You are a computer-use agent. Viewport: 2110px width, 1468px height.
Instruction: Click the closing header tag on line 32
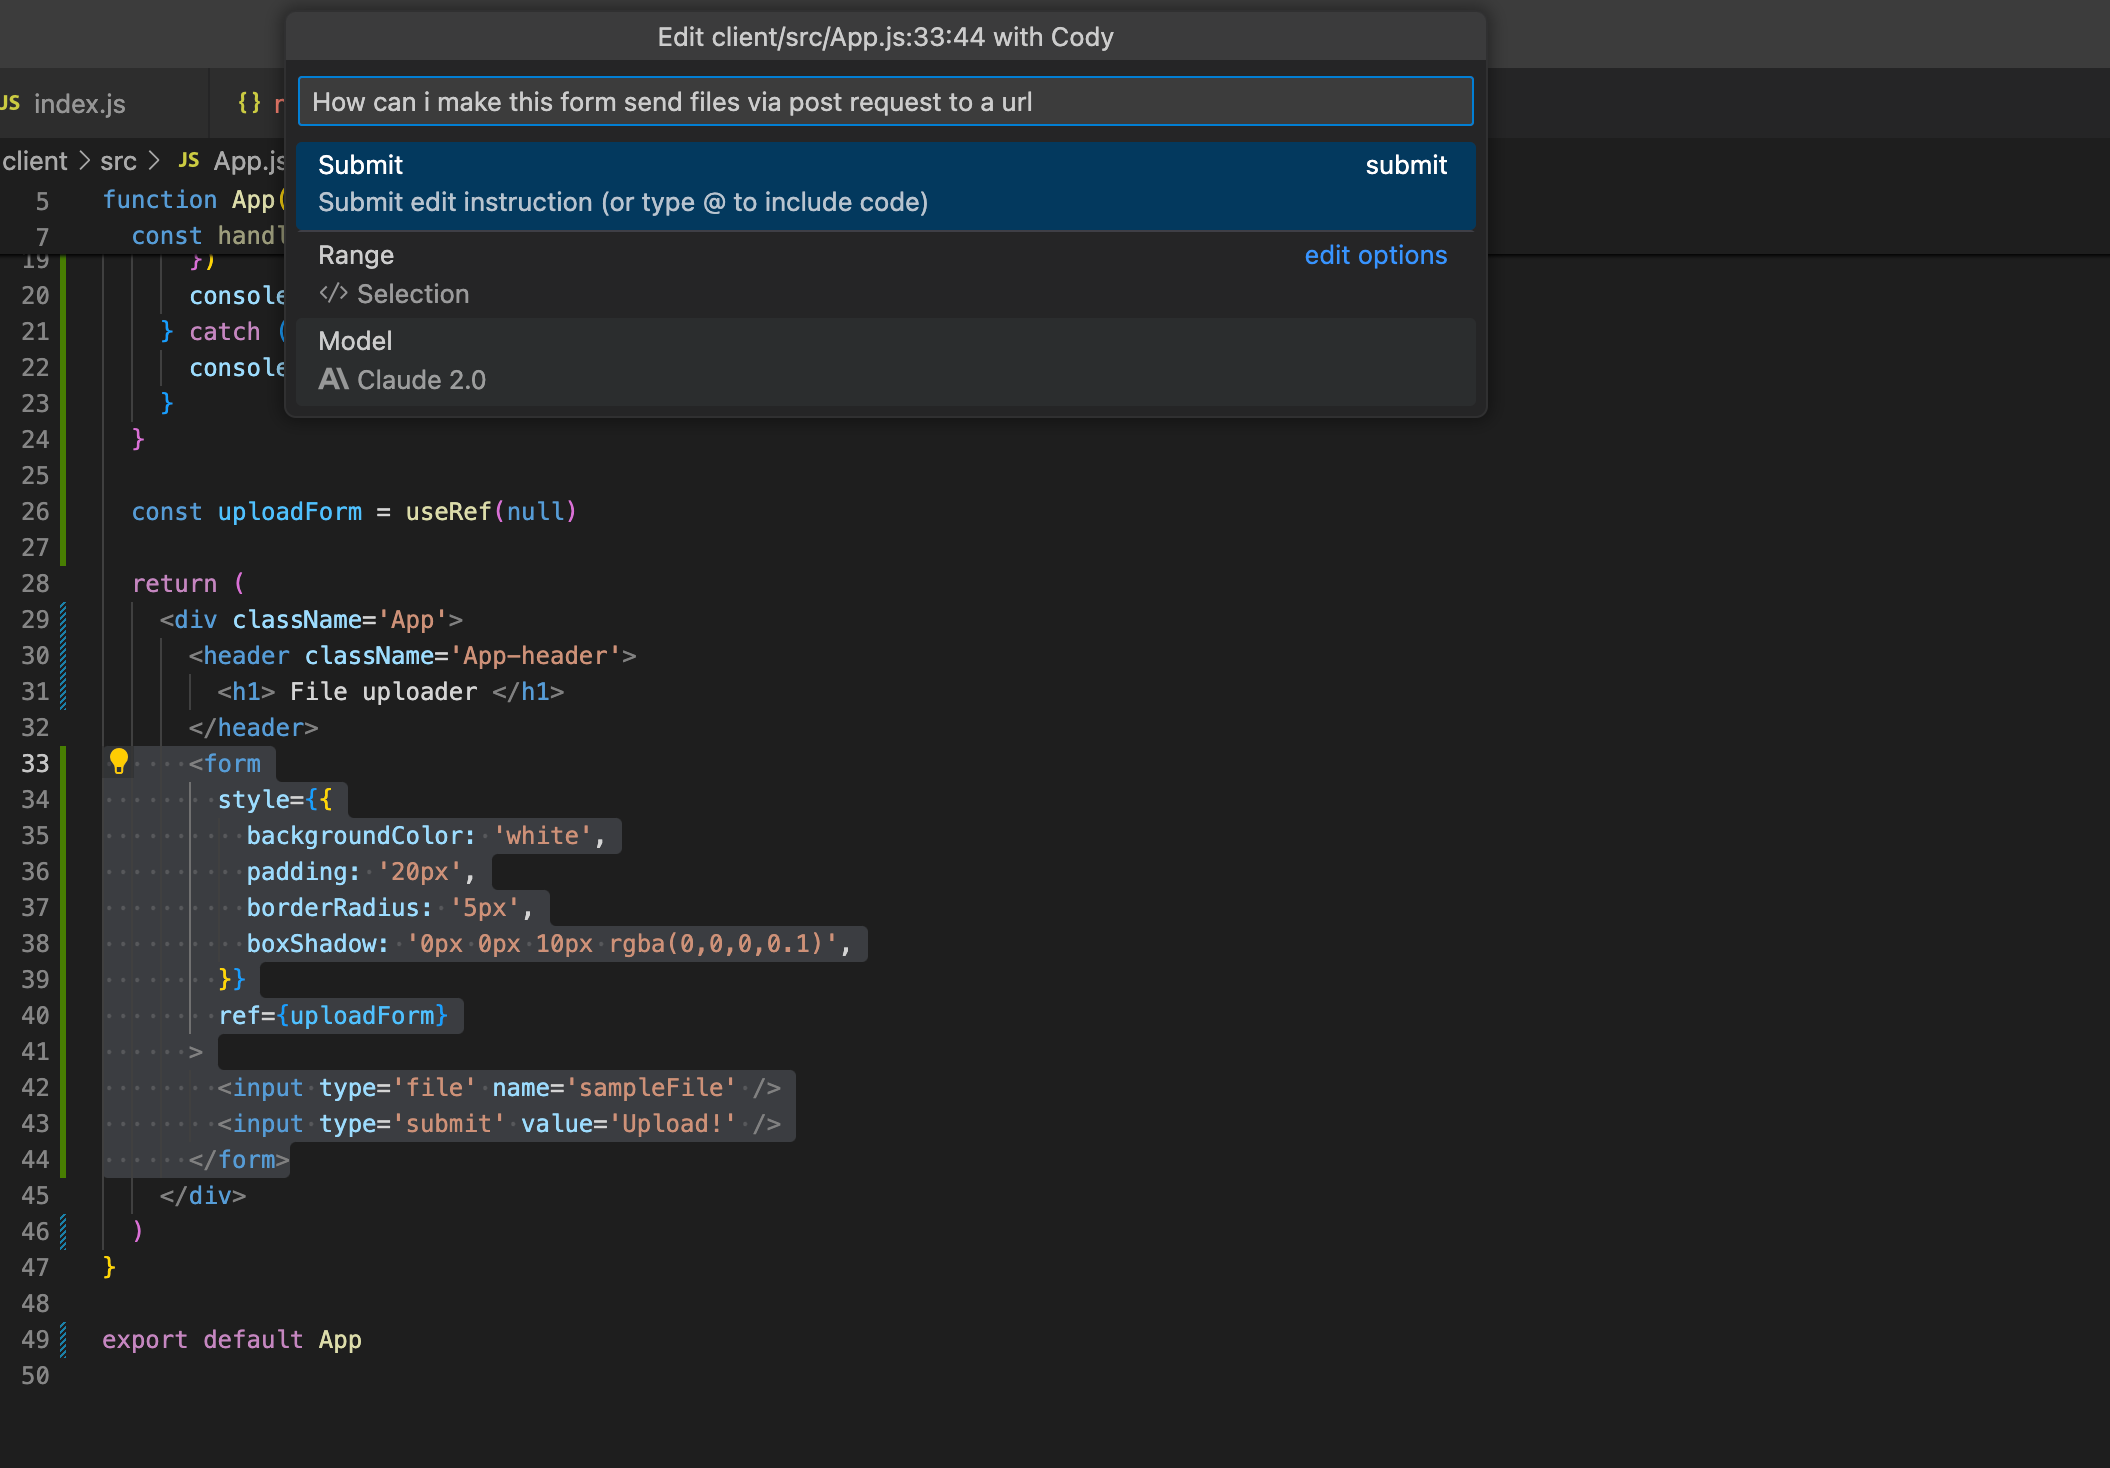[254, 728]
